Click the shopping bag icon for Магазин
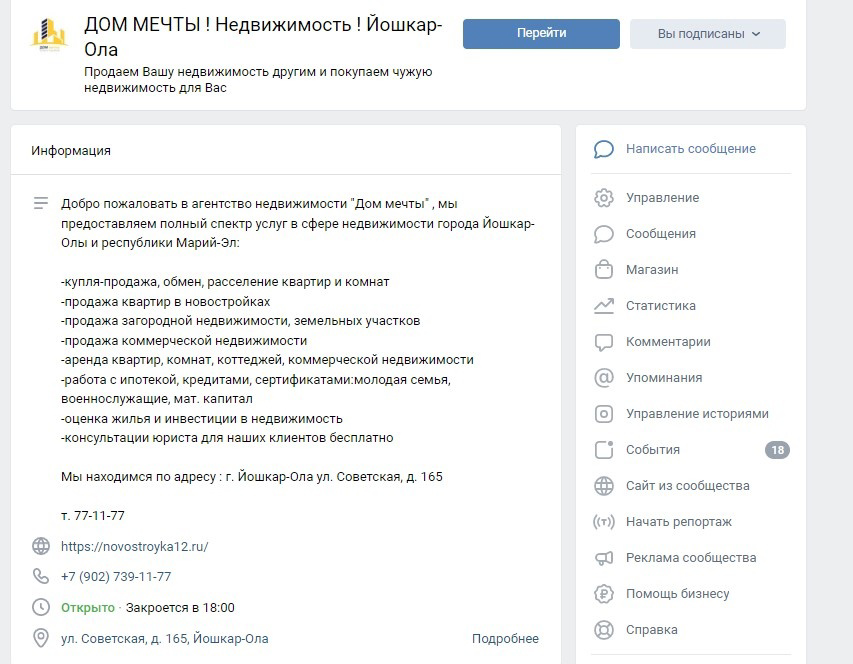This screenshot has width=853, height=664. 603,270
